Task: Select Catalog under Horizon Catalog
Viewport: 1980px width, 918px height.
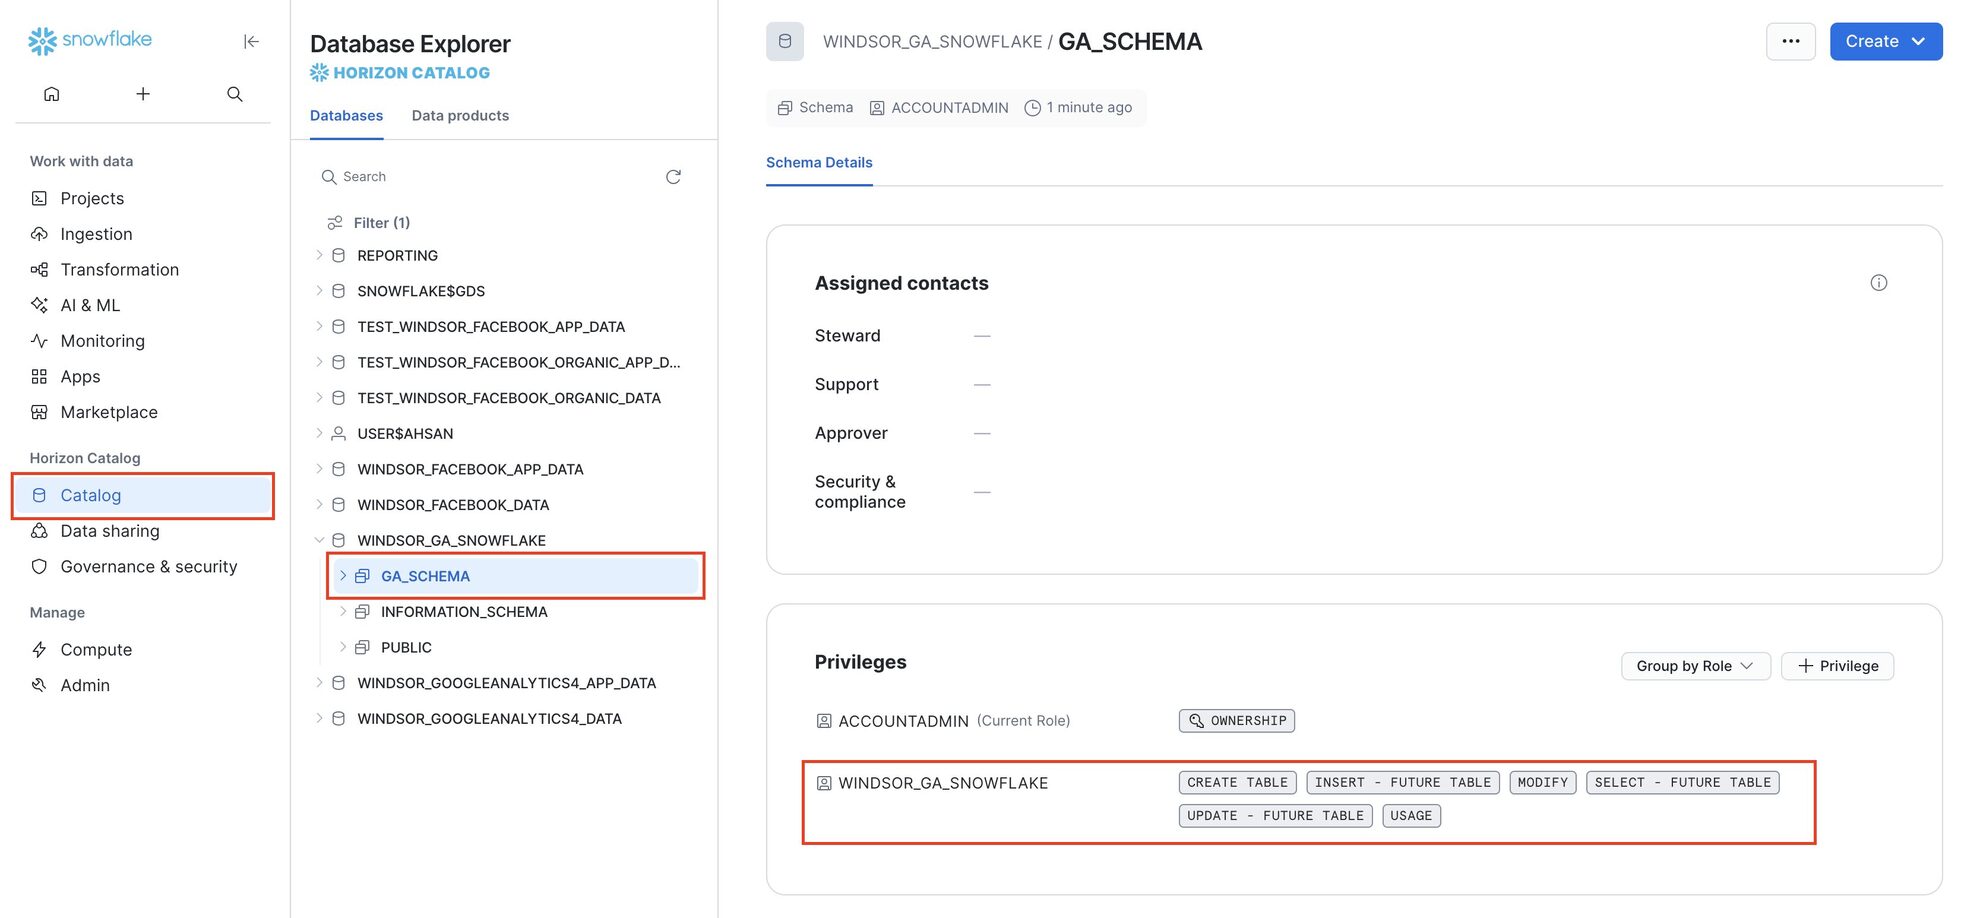Action: pos(143,495)
